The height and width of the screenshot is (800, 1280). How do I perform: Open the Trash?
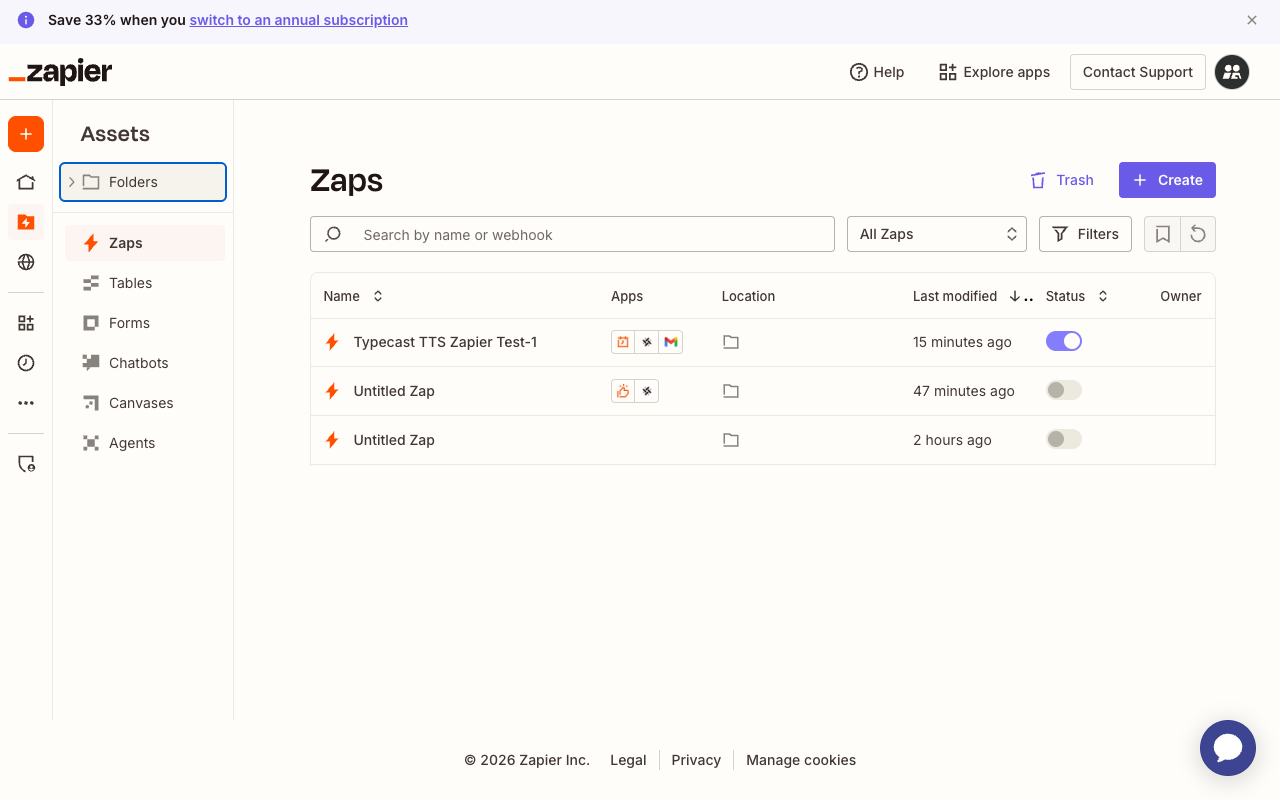click(1062, 180)
